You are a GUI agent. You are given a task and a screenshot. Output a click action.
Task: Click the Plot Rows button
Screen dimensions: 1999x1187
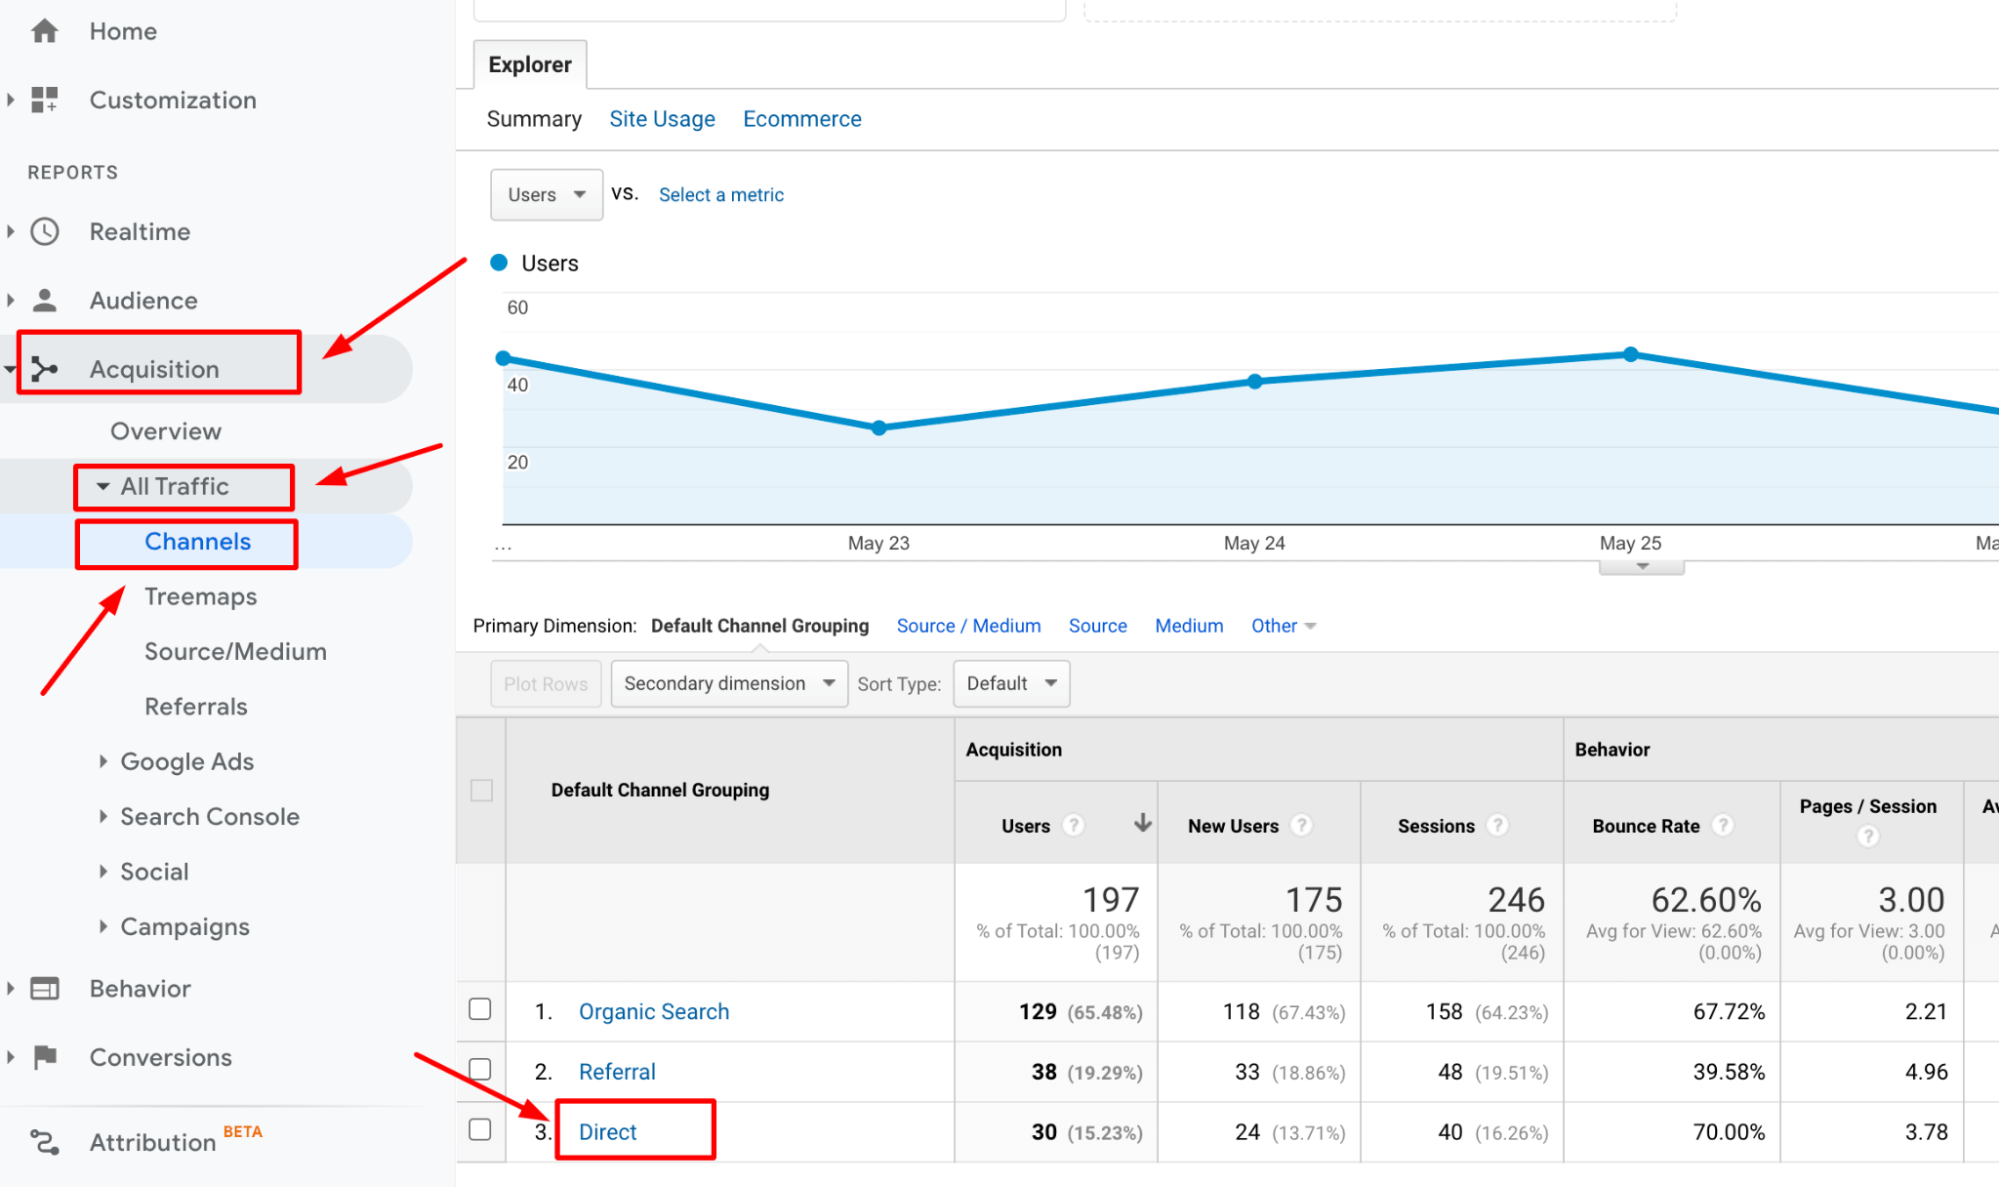tap(546, 683)
